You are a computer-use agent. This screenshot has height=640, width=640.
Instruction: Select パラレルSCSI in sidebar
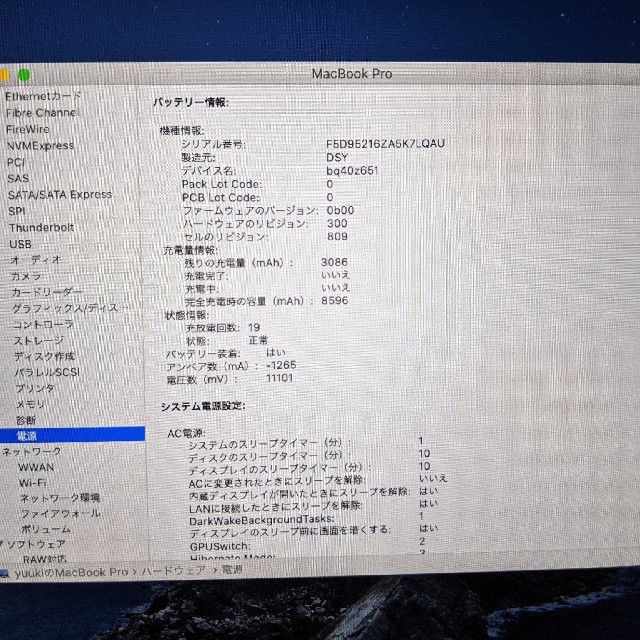coord(47,372)
